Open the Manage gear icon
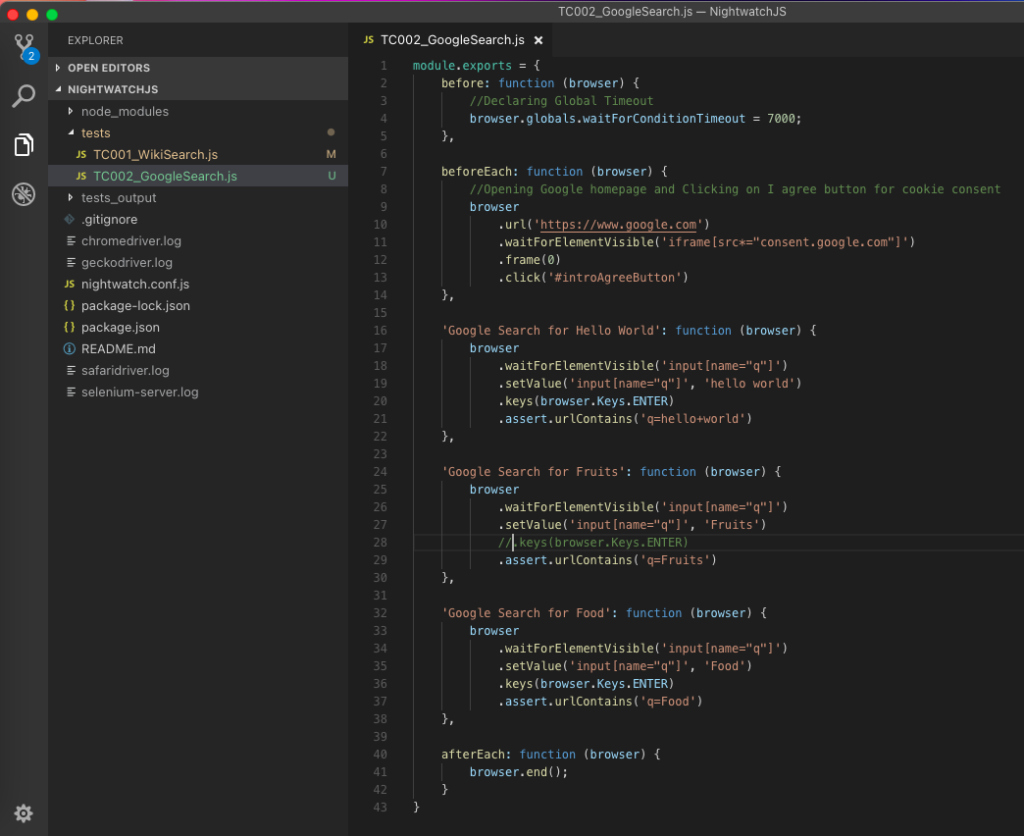 [x=24, y=813]
